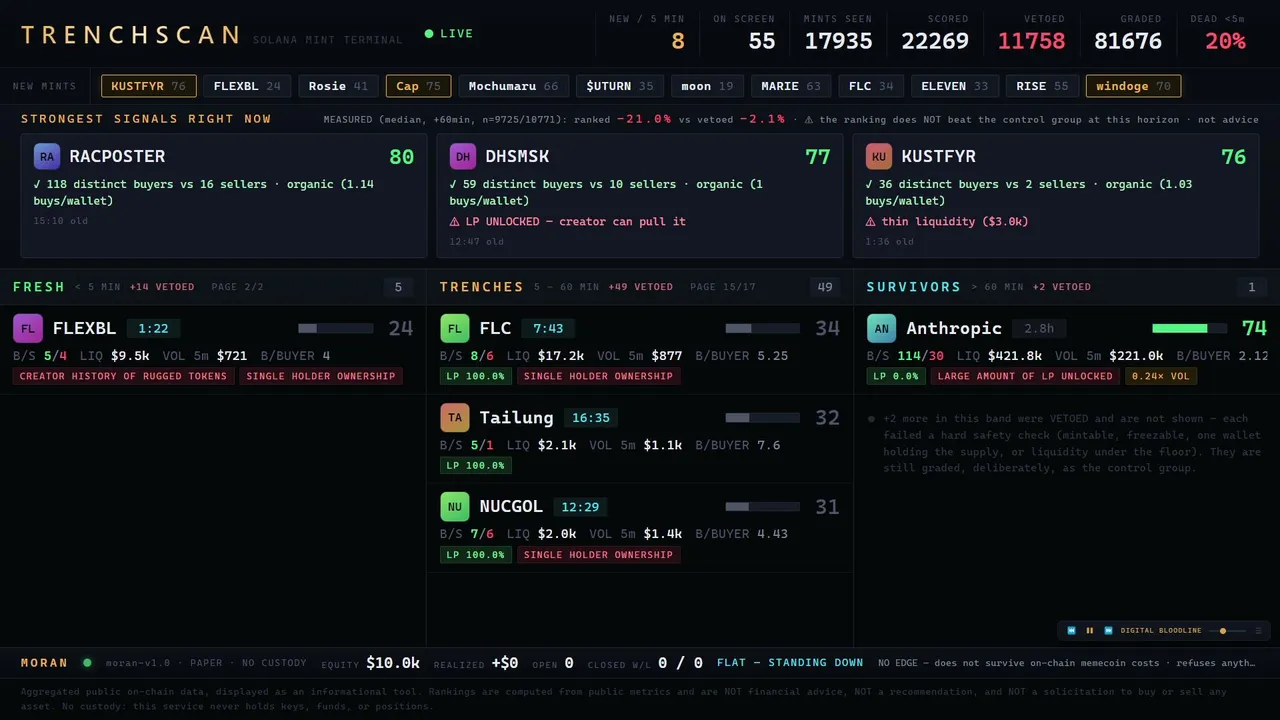This screenshot has height=720, width=1280.
Task: Select the FLEXBL 24 new mint chip
Action: 247,86
